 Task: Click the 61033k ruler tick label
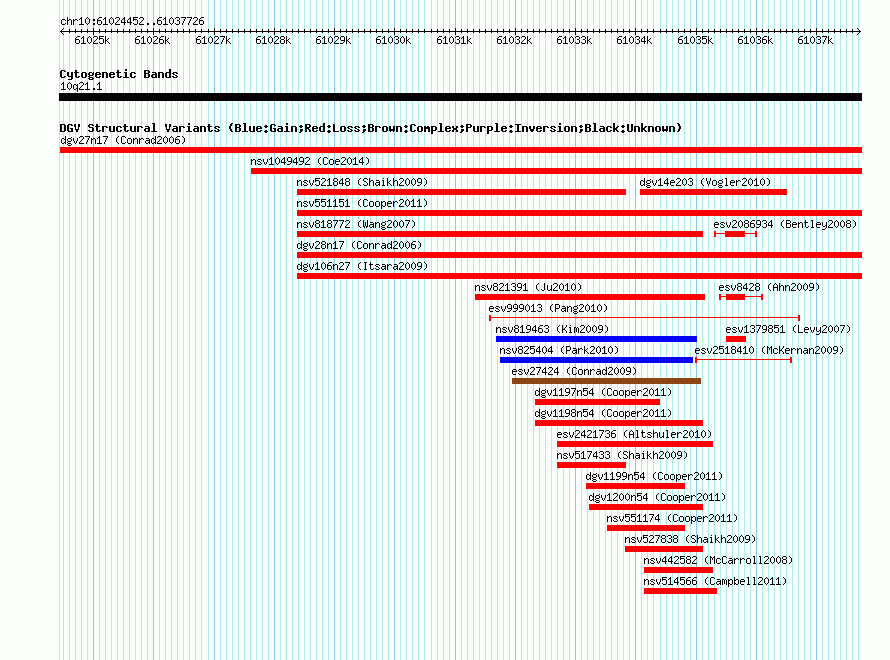click(574, 40)
